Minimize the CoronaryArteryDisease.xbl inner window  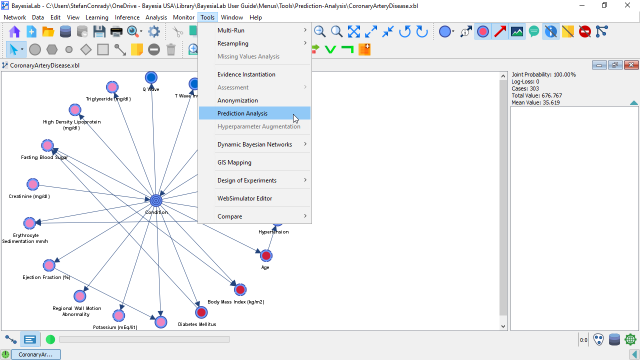click(599, 65)
